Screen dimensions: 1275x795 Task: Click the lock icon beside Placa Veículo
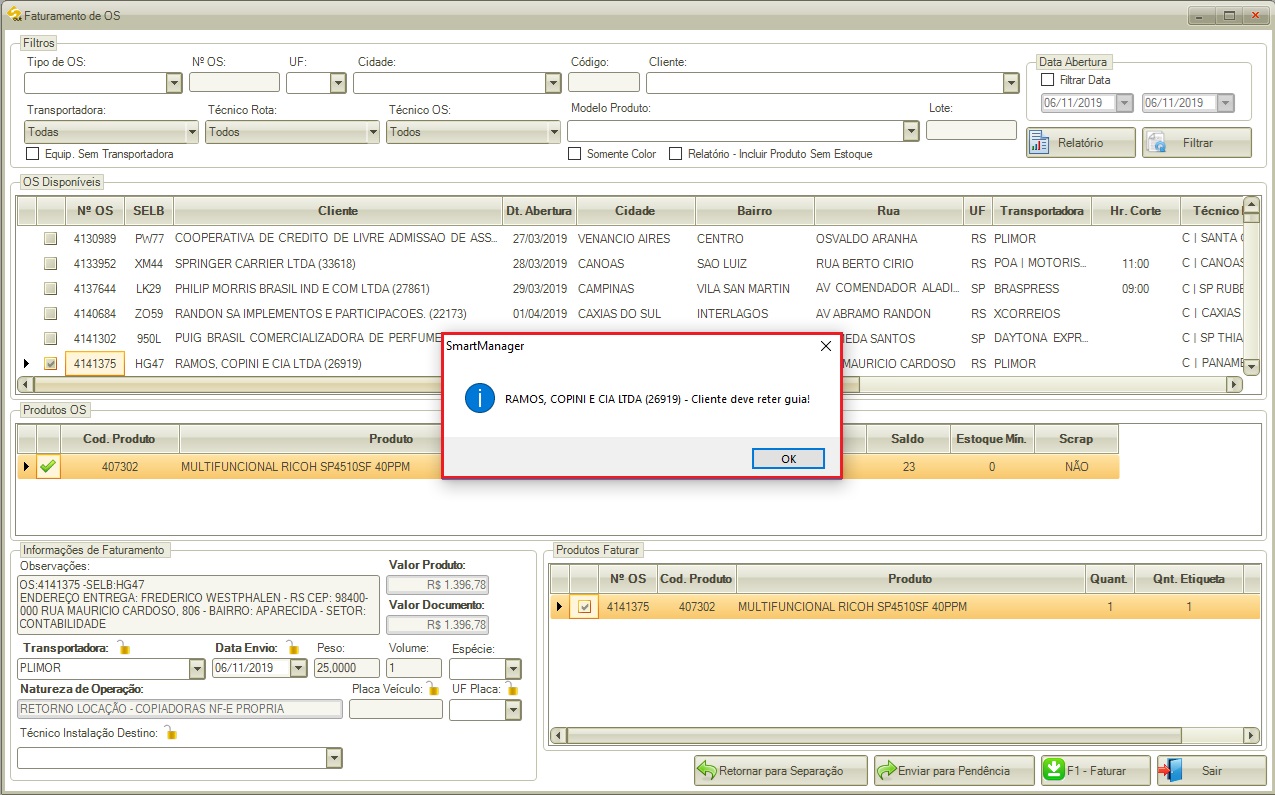(x=433, y=688)
